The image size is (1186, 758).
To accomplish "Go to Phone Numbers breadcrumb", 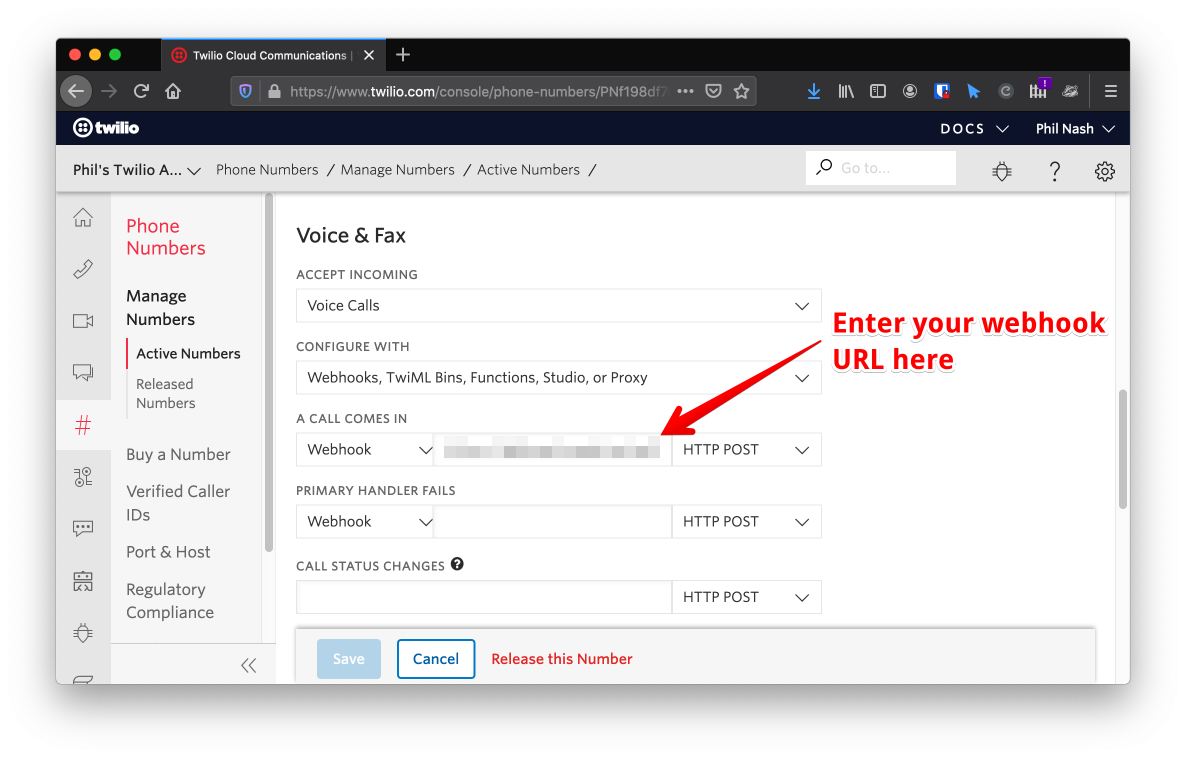I will tap(267, 169).
